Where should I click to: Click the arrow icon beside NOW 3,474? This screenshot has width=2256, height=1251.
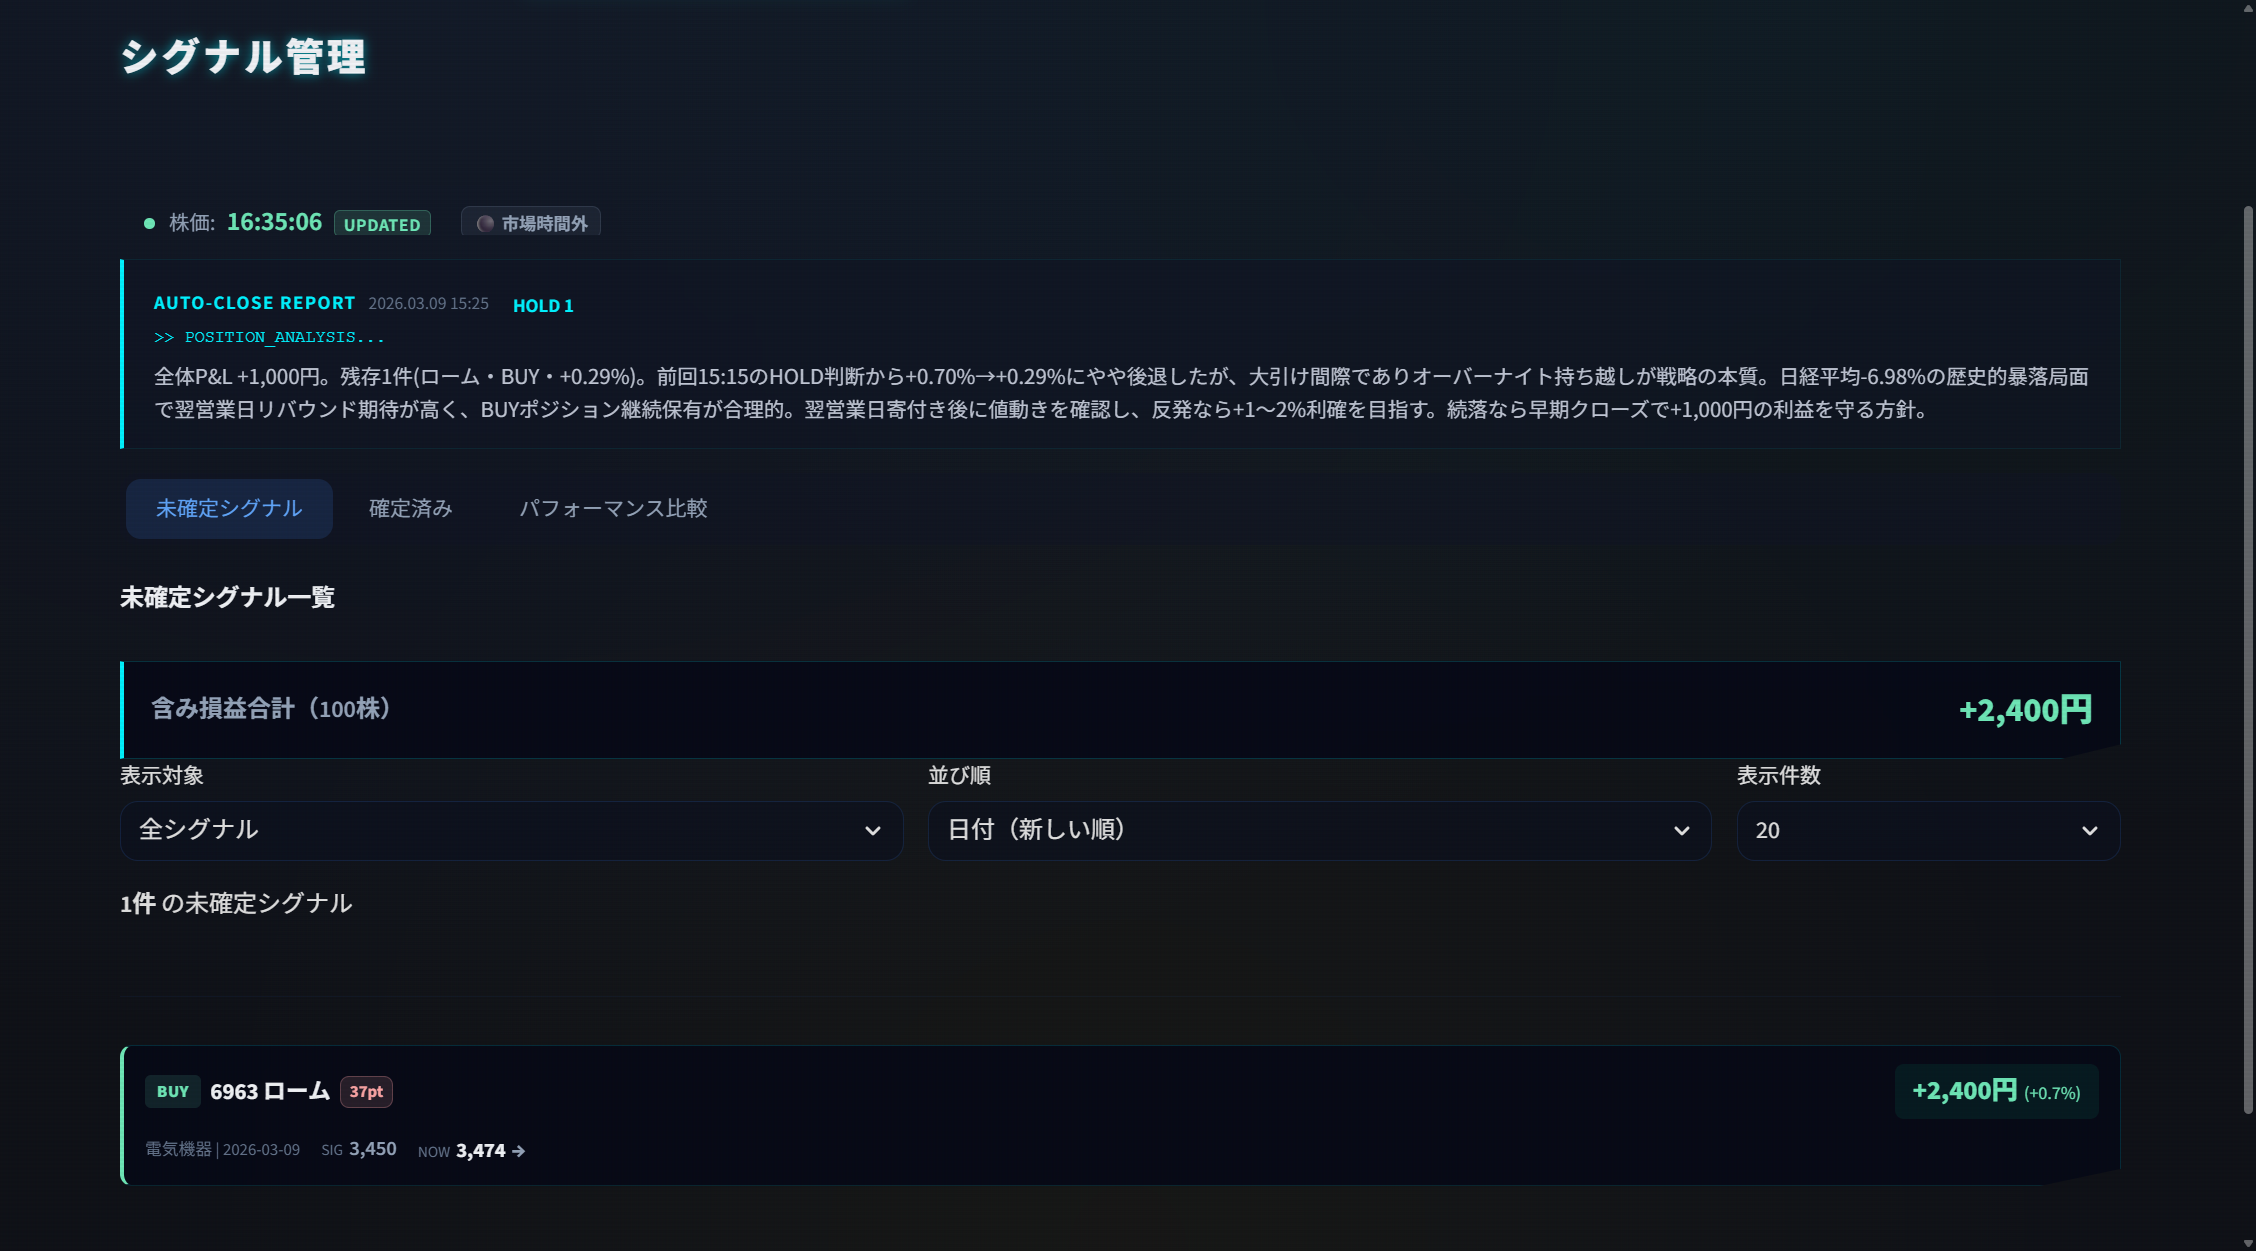click(518, 1151)
